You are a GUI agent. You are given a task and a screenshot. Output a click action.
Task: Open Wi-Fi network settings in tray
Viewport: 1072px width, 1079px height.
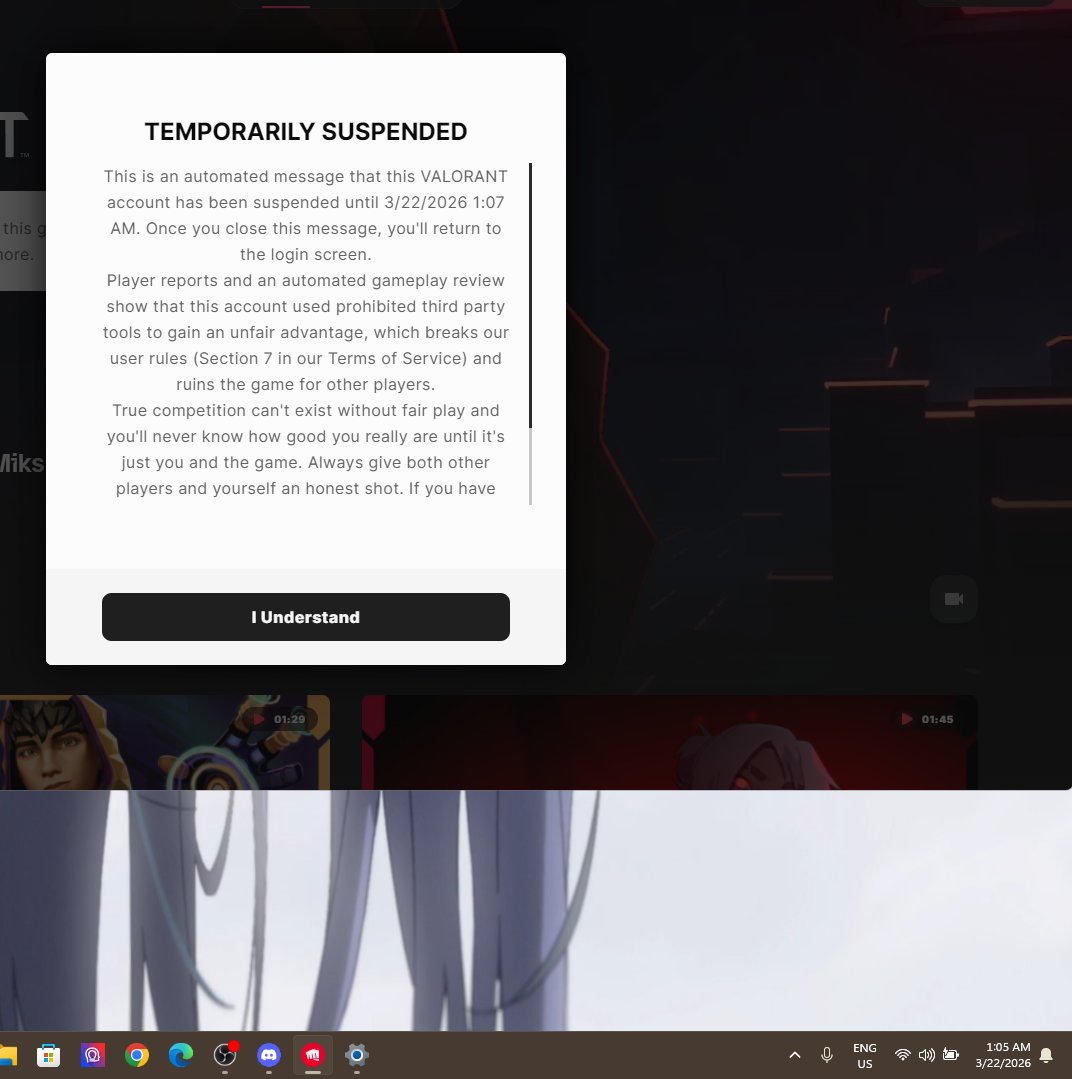[902, 1055]
